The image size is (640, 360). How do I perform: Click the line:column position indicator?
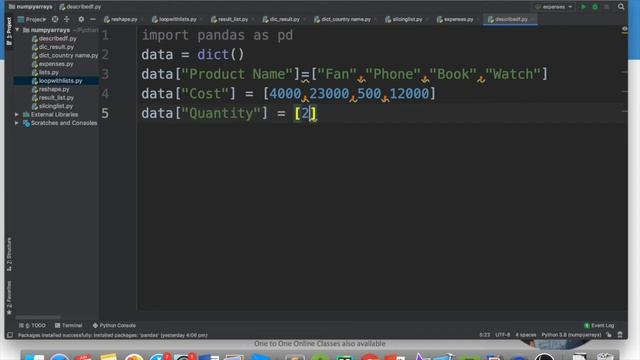[484, 335]
